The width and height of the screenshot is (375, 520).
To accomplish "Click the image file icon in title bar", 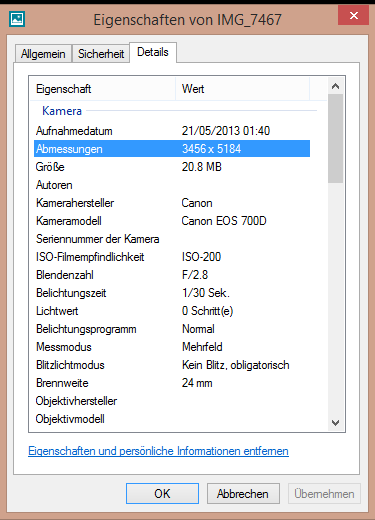I will [x=17, y=19].
